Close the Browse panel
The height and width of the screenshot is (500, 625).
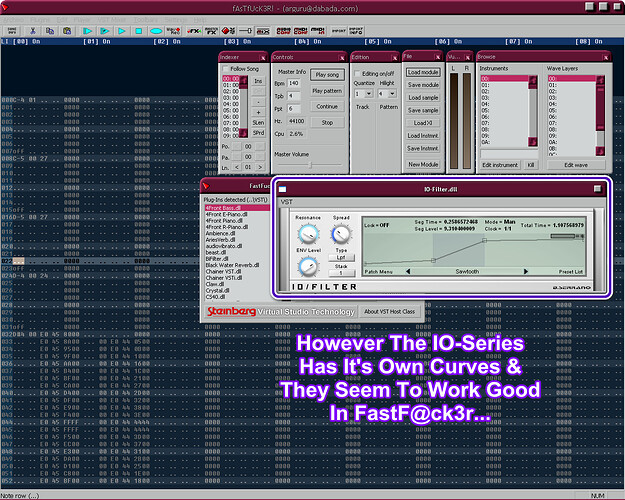coord(606,57)
